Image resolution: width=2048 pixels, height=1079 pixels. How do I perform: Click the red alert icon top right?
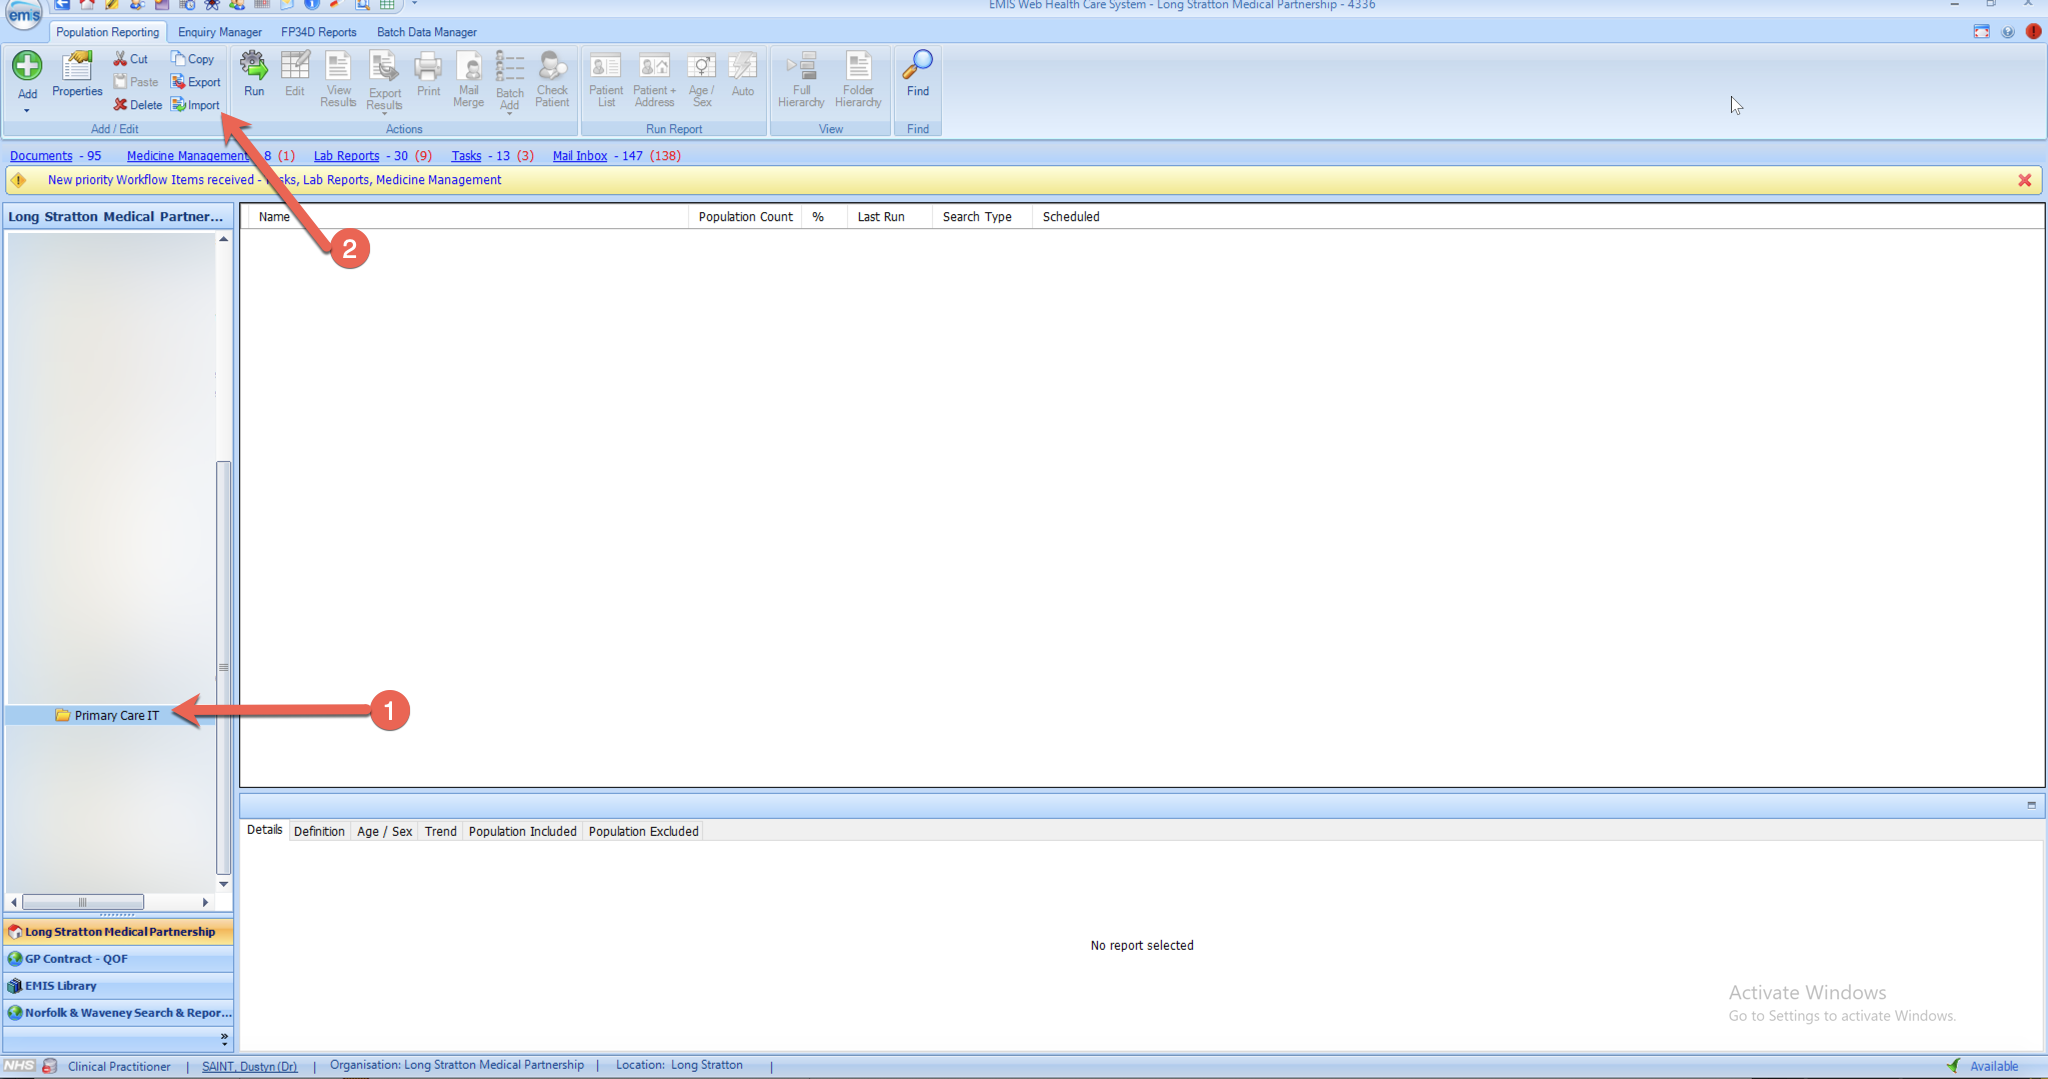tap(2033, 32)
